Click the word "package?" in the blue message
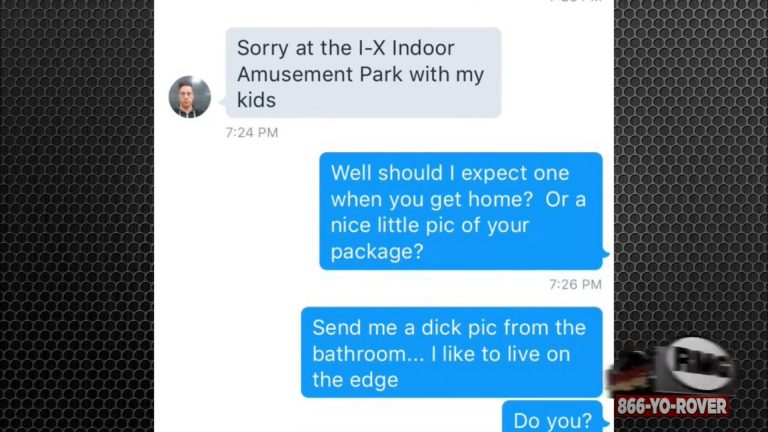Image resolution: width=768 pixels, height=432 pixels. (x=377, y=252)
